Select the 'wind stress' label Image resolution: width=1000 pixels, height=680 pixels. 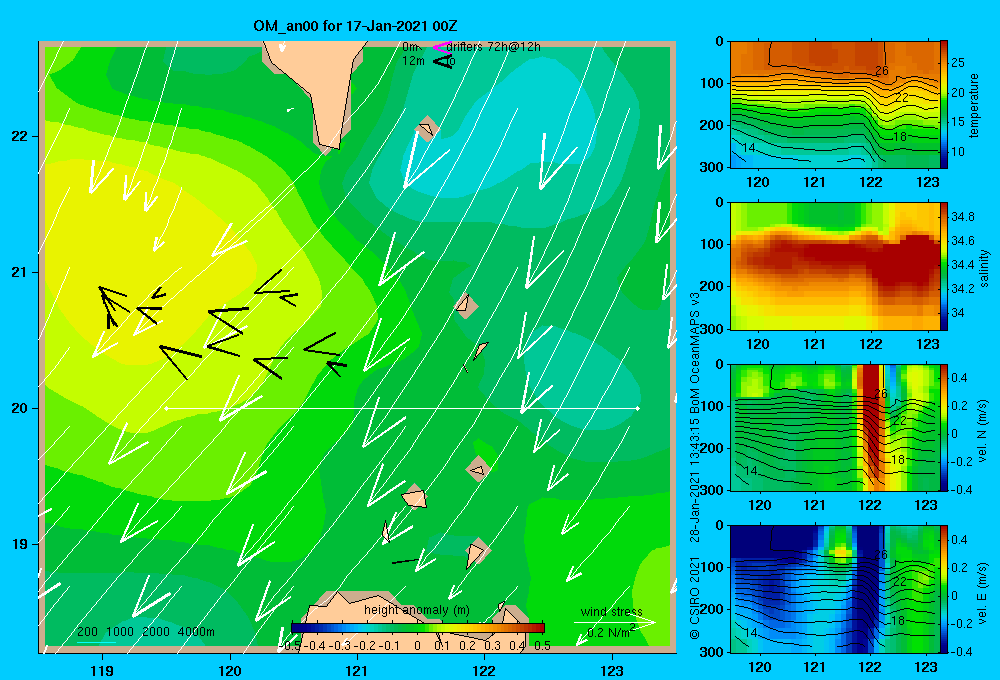pyautogui.click(x=611, y=611)
